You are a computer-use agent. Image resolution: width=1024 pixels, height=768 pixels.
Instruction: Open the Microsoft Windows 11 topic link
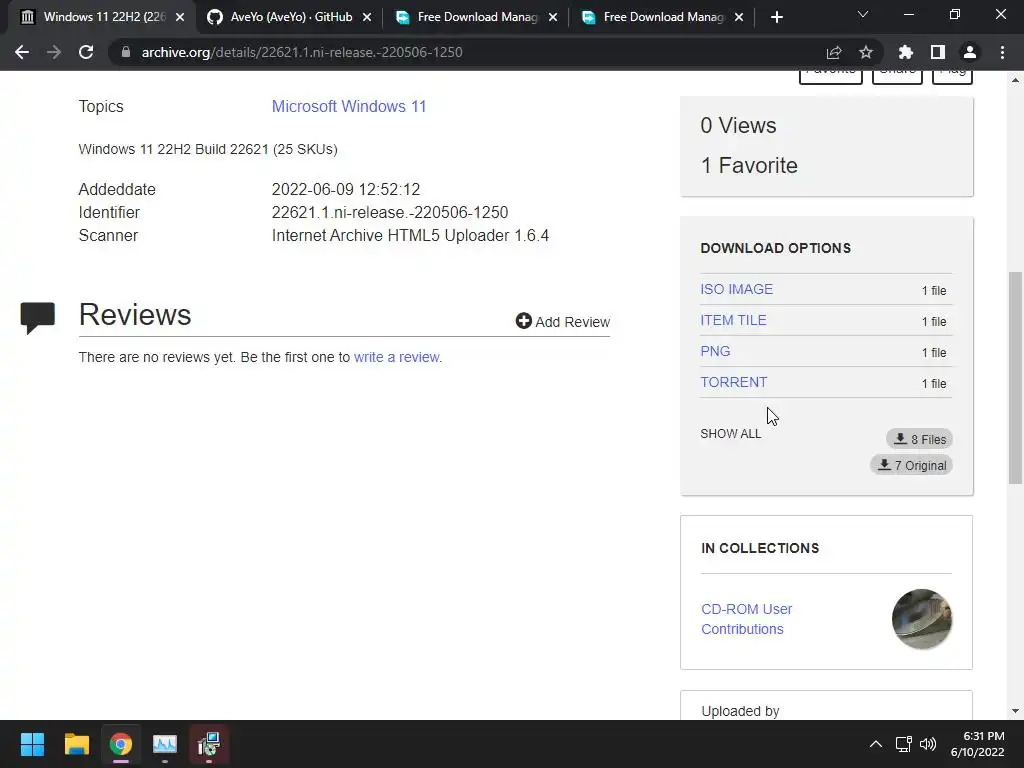click(349, 106)
